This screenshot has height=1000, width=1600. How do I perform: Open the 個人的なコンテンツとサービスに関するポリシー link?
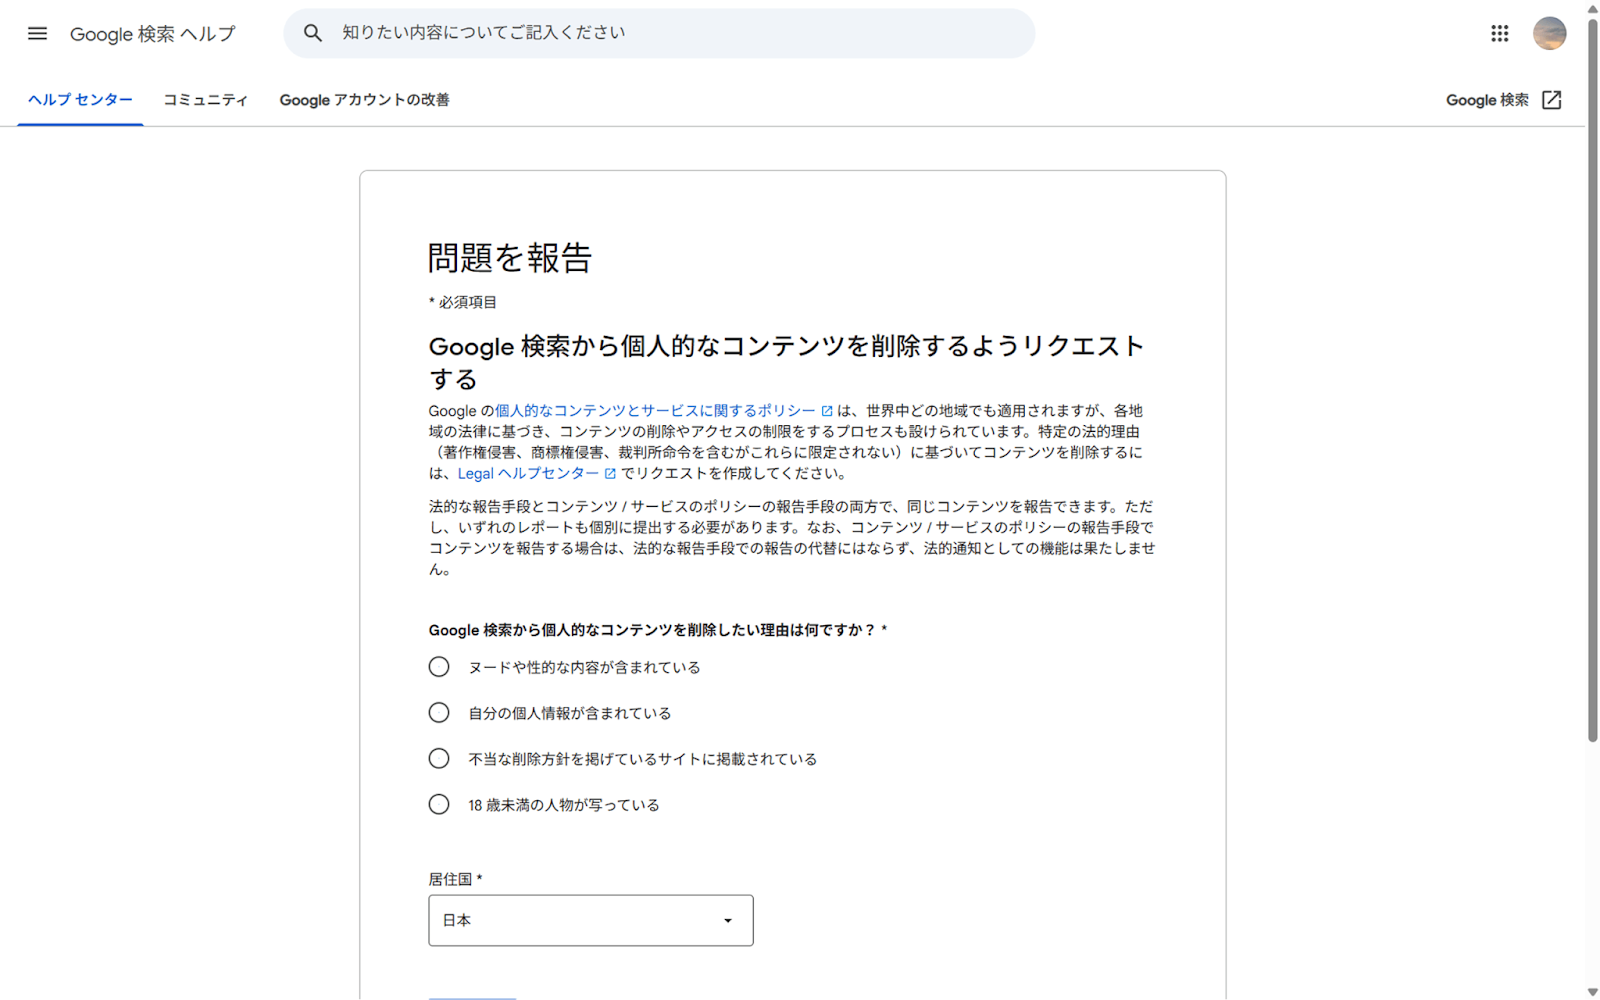click(654, 410)
